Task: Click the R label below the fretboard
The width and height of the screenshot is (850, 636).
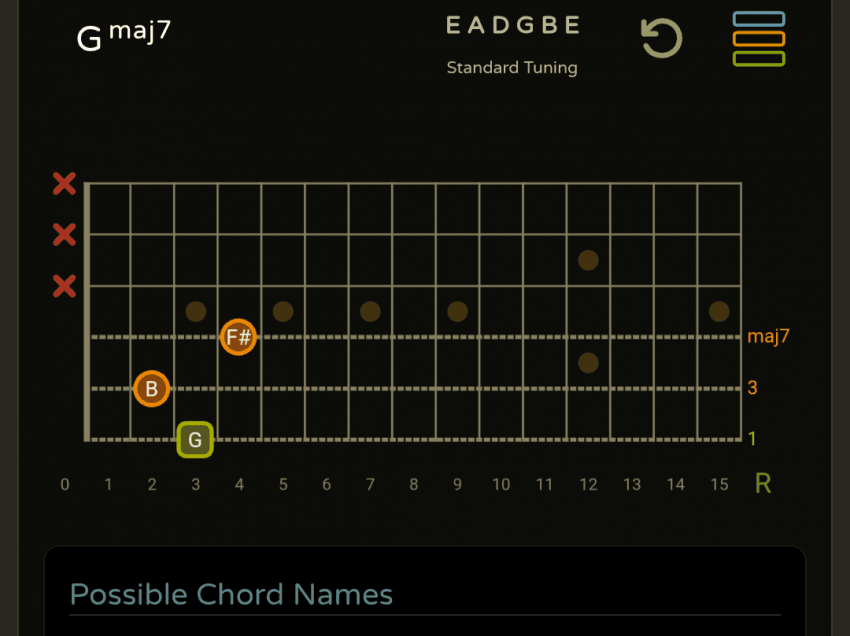Action: pyautogui.click(x=763, y=484)
